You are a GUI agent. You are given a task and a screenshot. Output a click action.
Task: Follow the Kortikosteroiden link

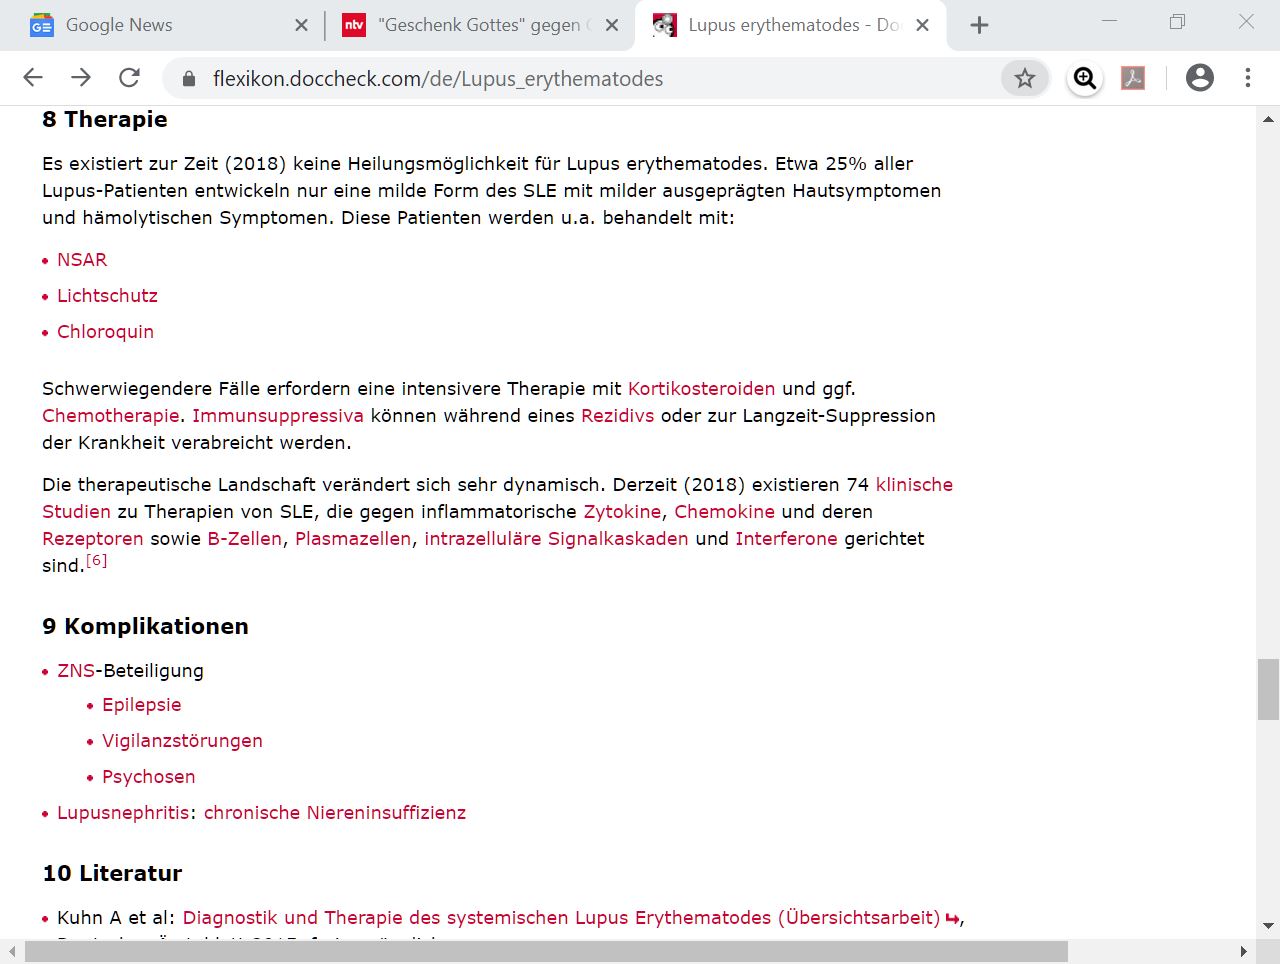click(701, 389)
